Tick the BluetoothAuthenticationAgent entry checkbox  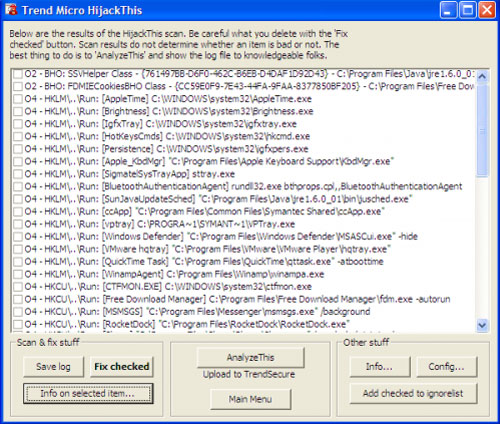coord(18,186)
